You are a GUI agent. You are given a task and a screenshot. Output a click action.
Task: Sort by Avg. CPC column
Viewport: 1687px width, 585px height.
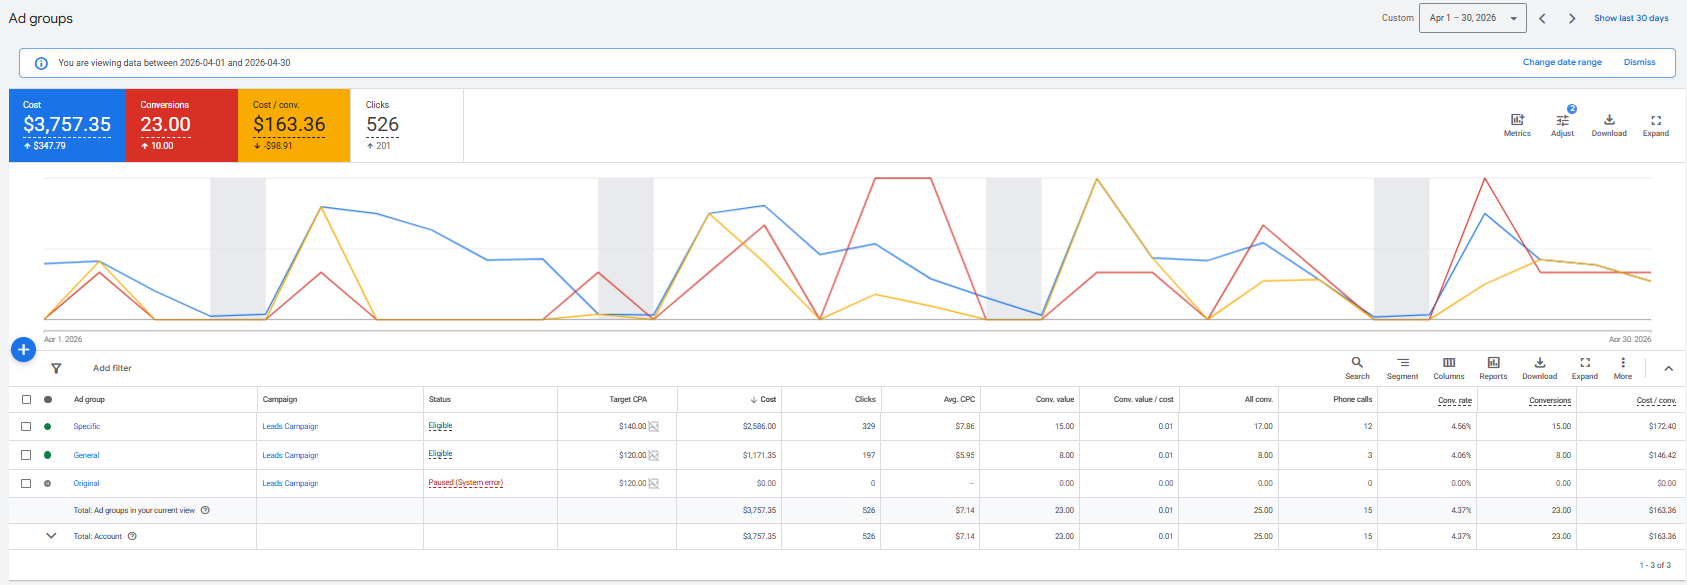(x=959, y=399)
